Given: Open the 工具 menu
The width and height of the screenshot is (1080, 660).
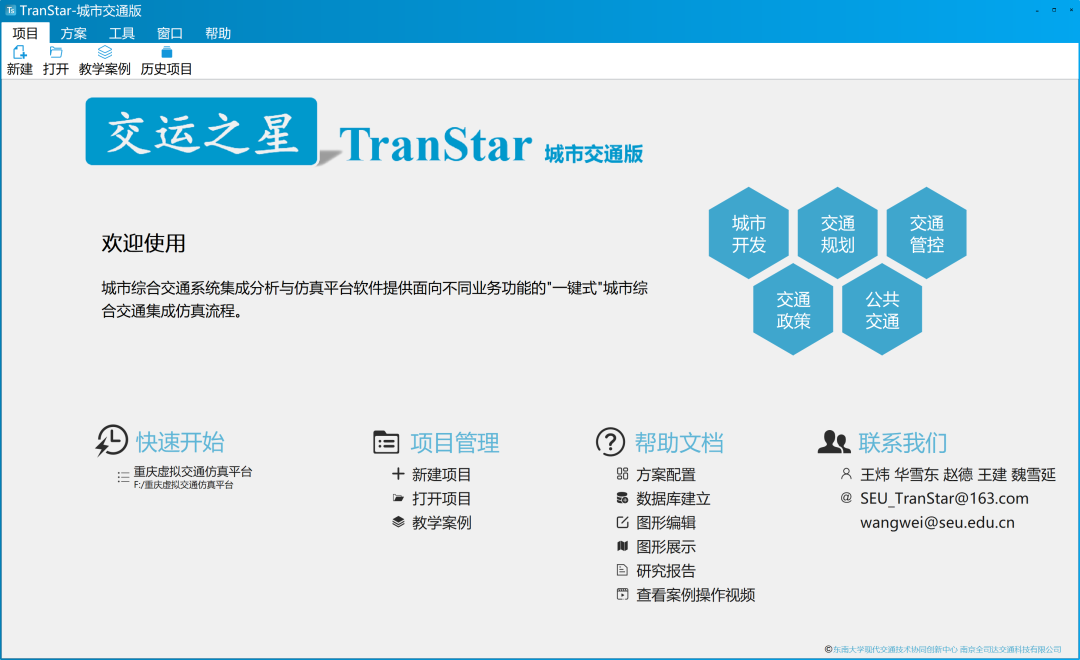Looking at the screenshot, I should click(x=122, y=33).
